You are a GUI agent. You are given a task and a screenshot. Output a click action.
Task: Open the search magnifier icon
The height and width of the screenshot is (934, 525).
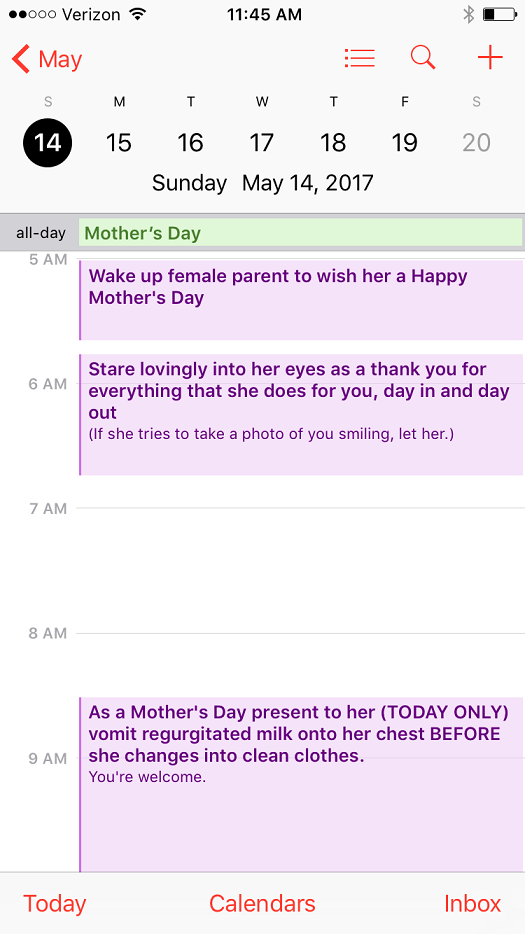click(x=423, y=58)
